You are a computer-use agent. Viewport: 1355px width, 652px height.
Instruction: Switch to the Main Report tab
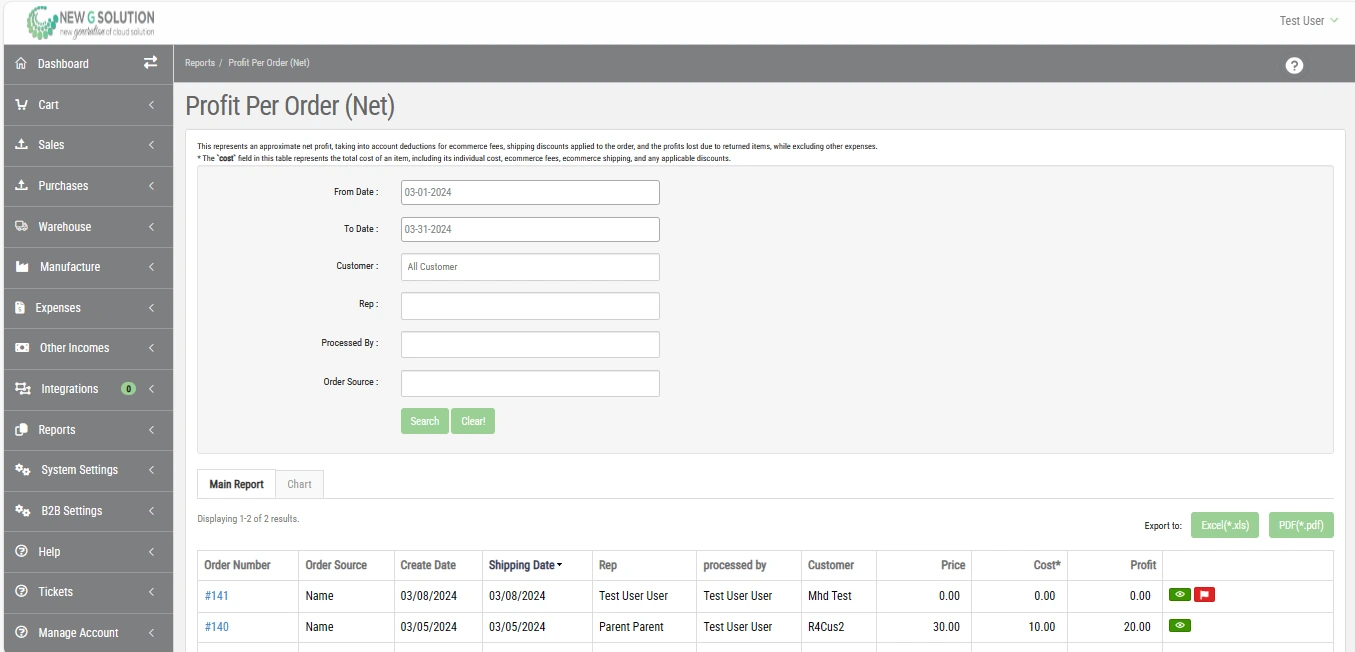coord(236,484)
